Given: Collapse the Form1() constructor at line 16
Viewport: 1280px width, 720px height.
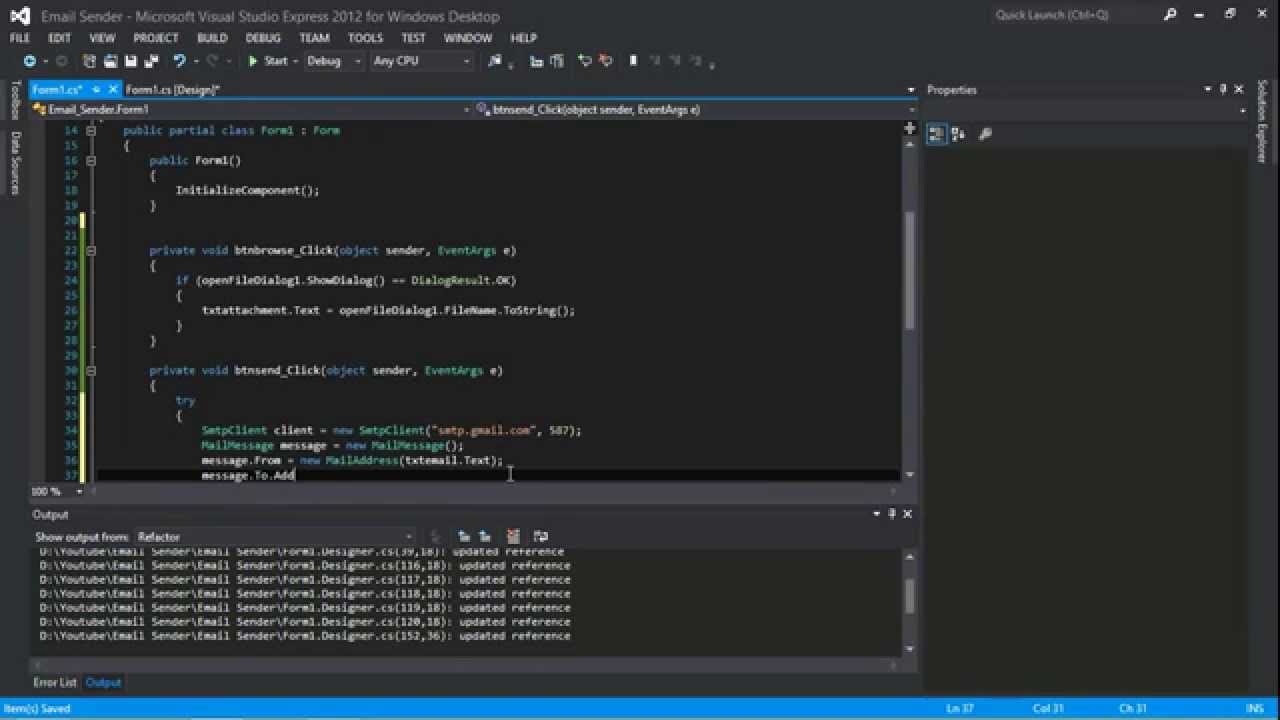Looking at the screenshot, I should pyautogui.click(x=91, y=160).
